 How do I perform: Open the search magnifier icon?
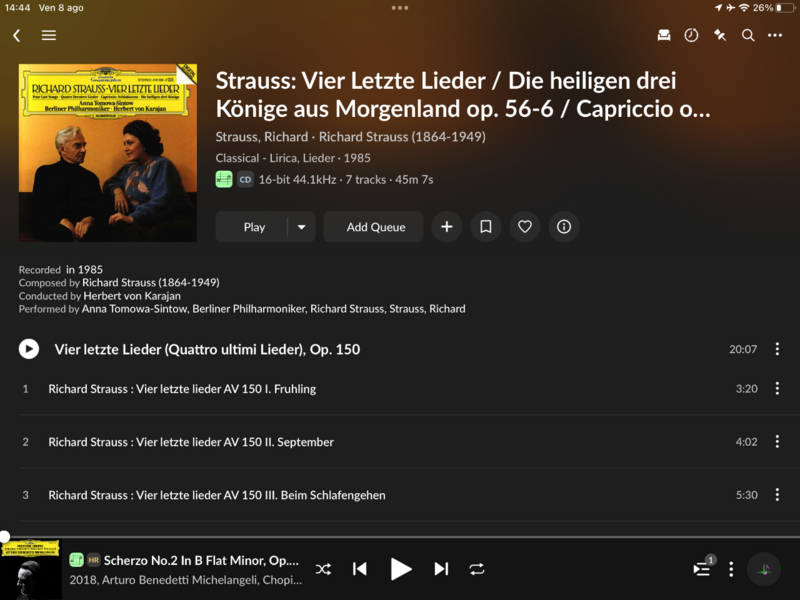click(748, 35)
